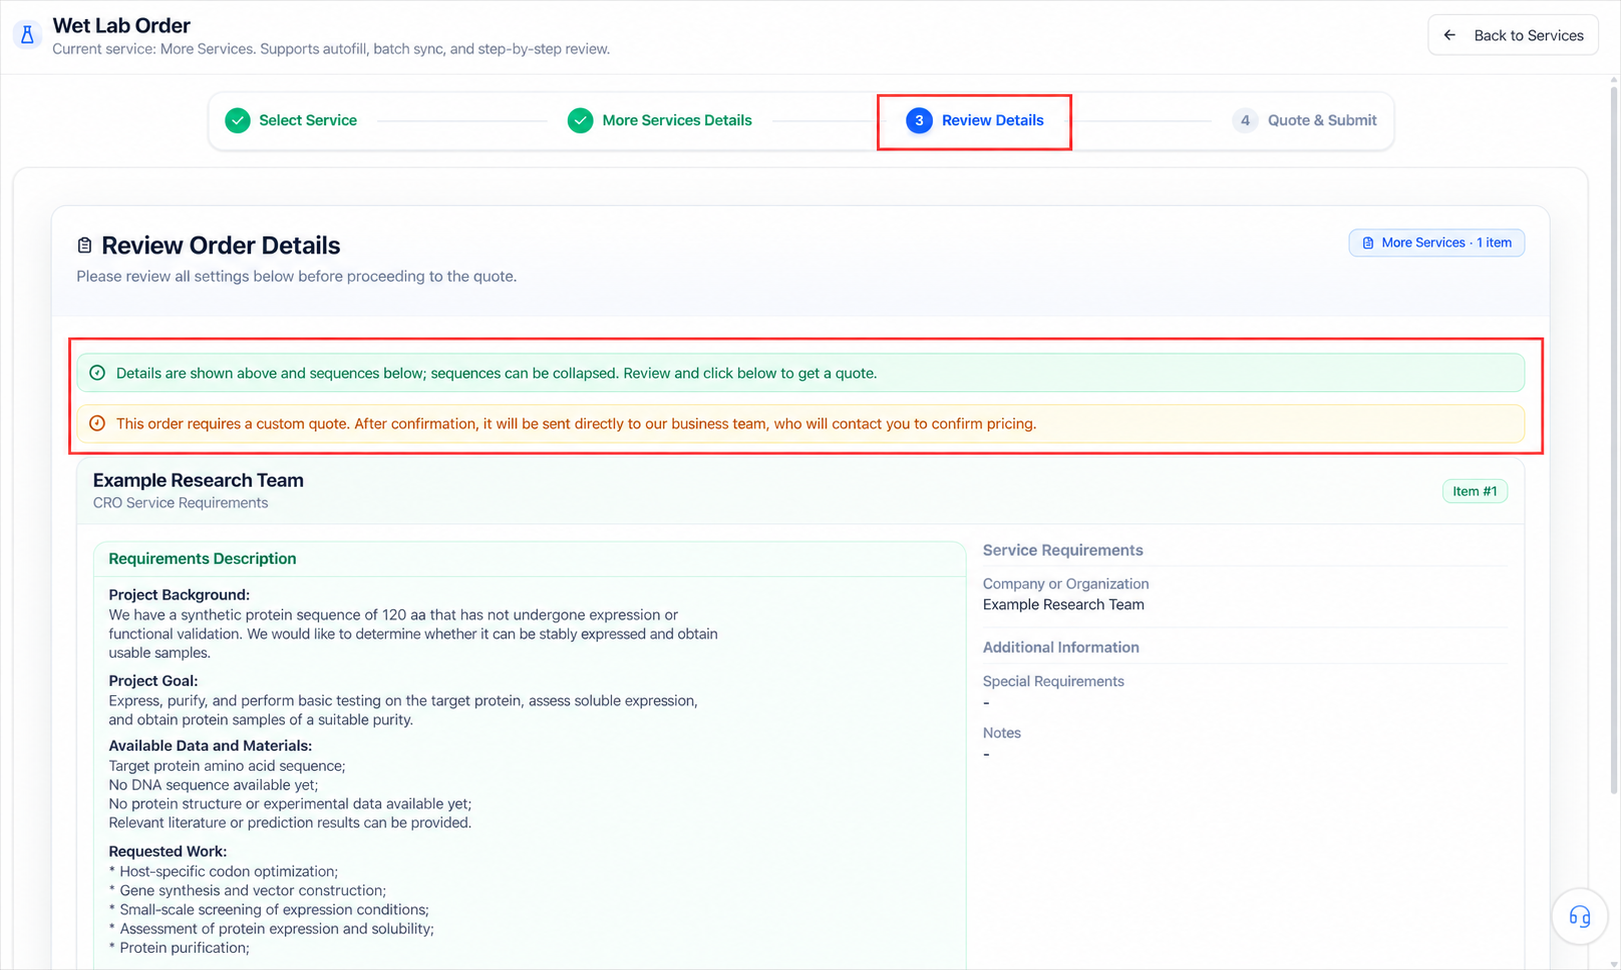
Task: Click the Wet Lab Order title
Action: point(121,25)
